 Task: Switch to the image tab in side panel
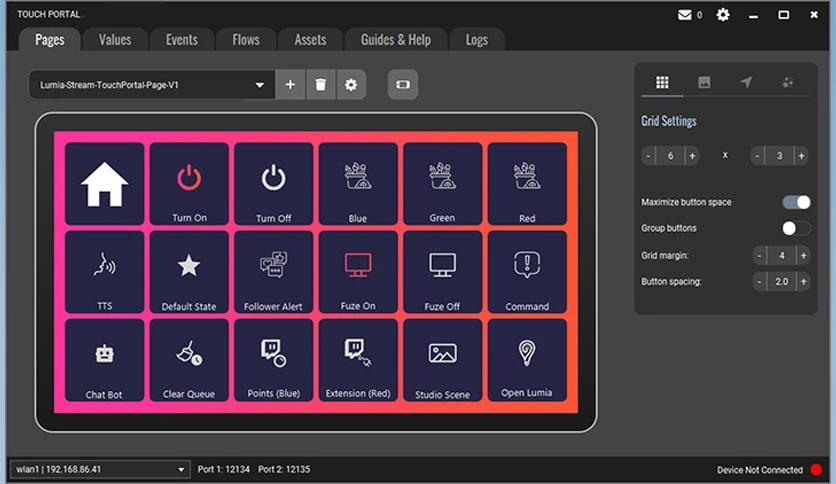click(x=704, y=82)
